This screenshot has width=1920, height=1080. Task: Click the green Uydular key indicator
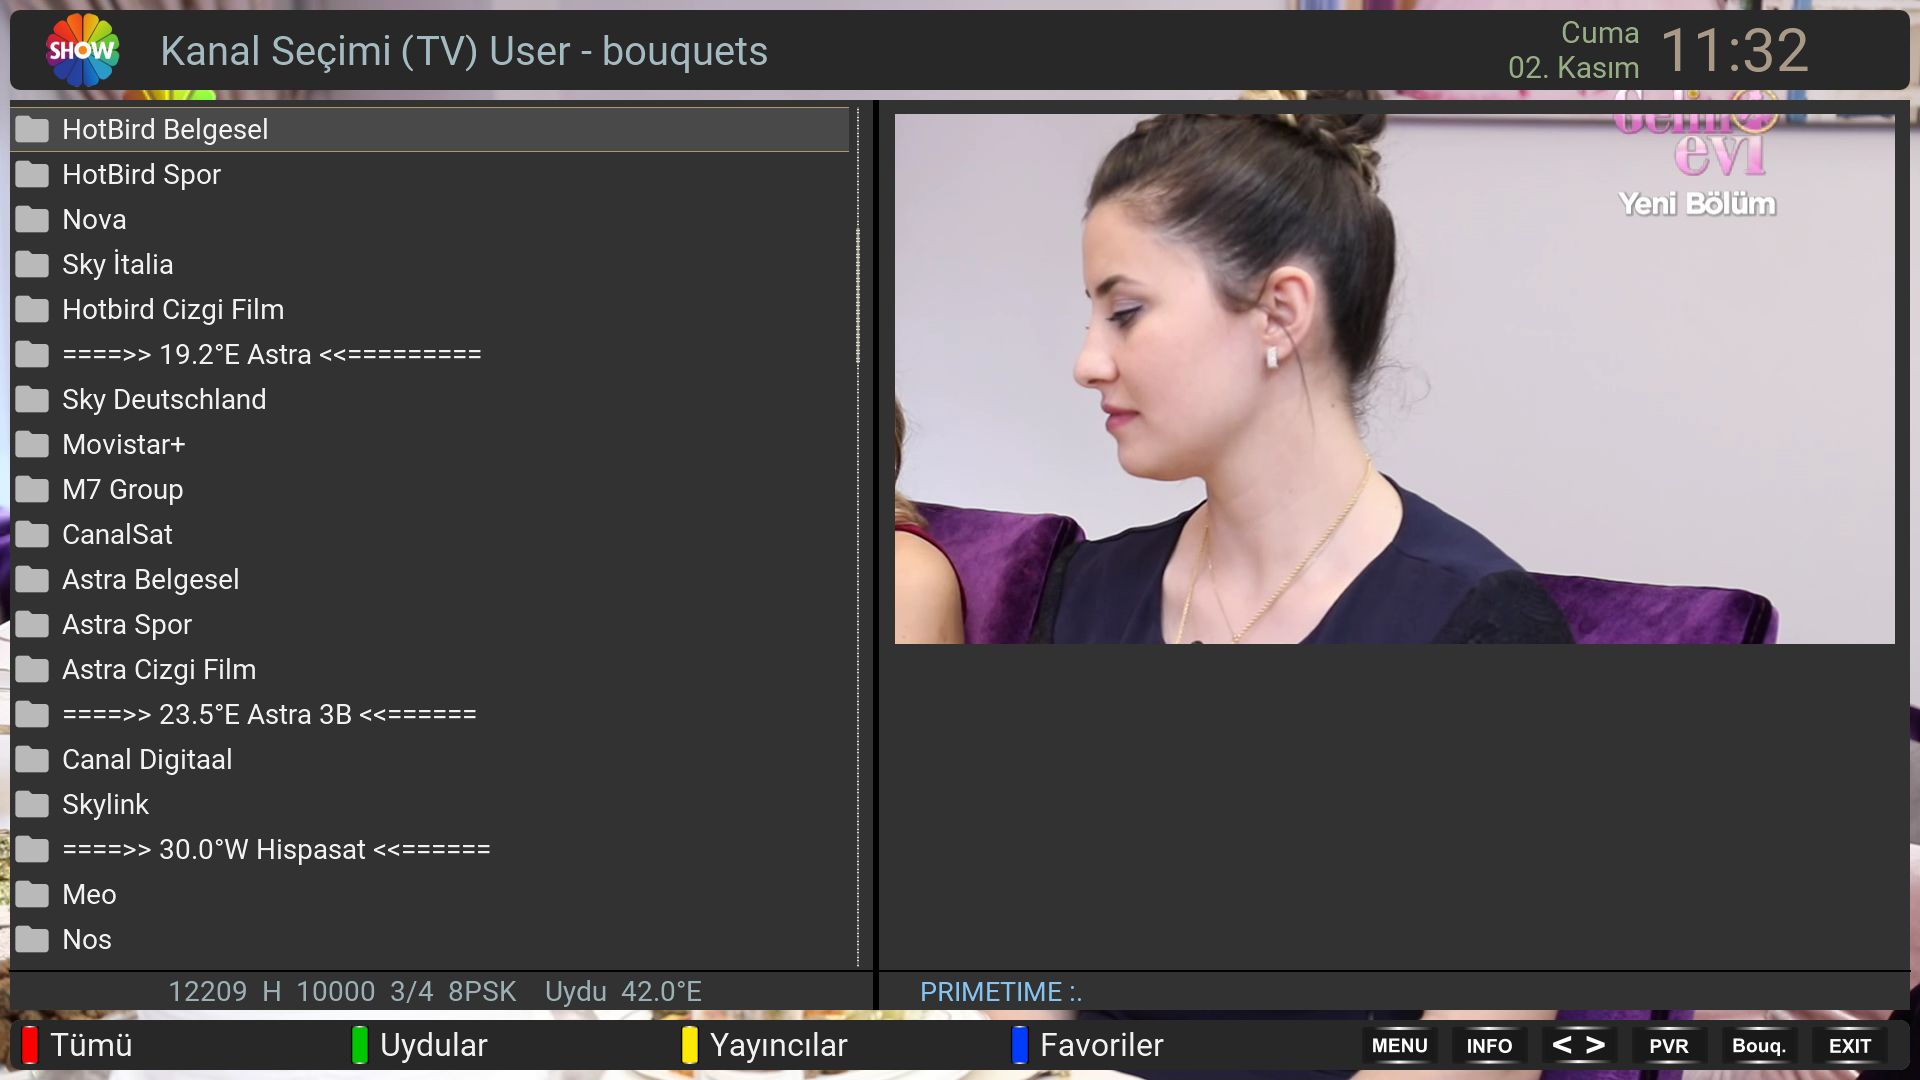pyautogui.click(x=360, y=1045)
